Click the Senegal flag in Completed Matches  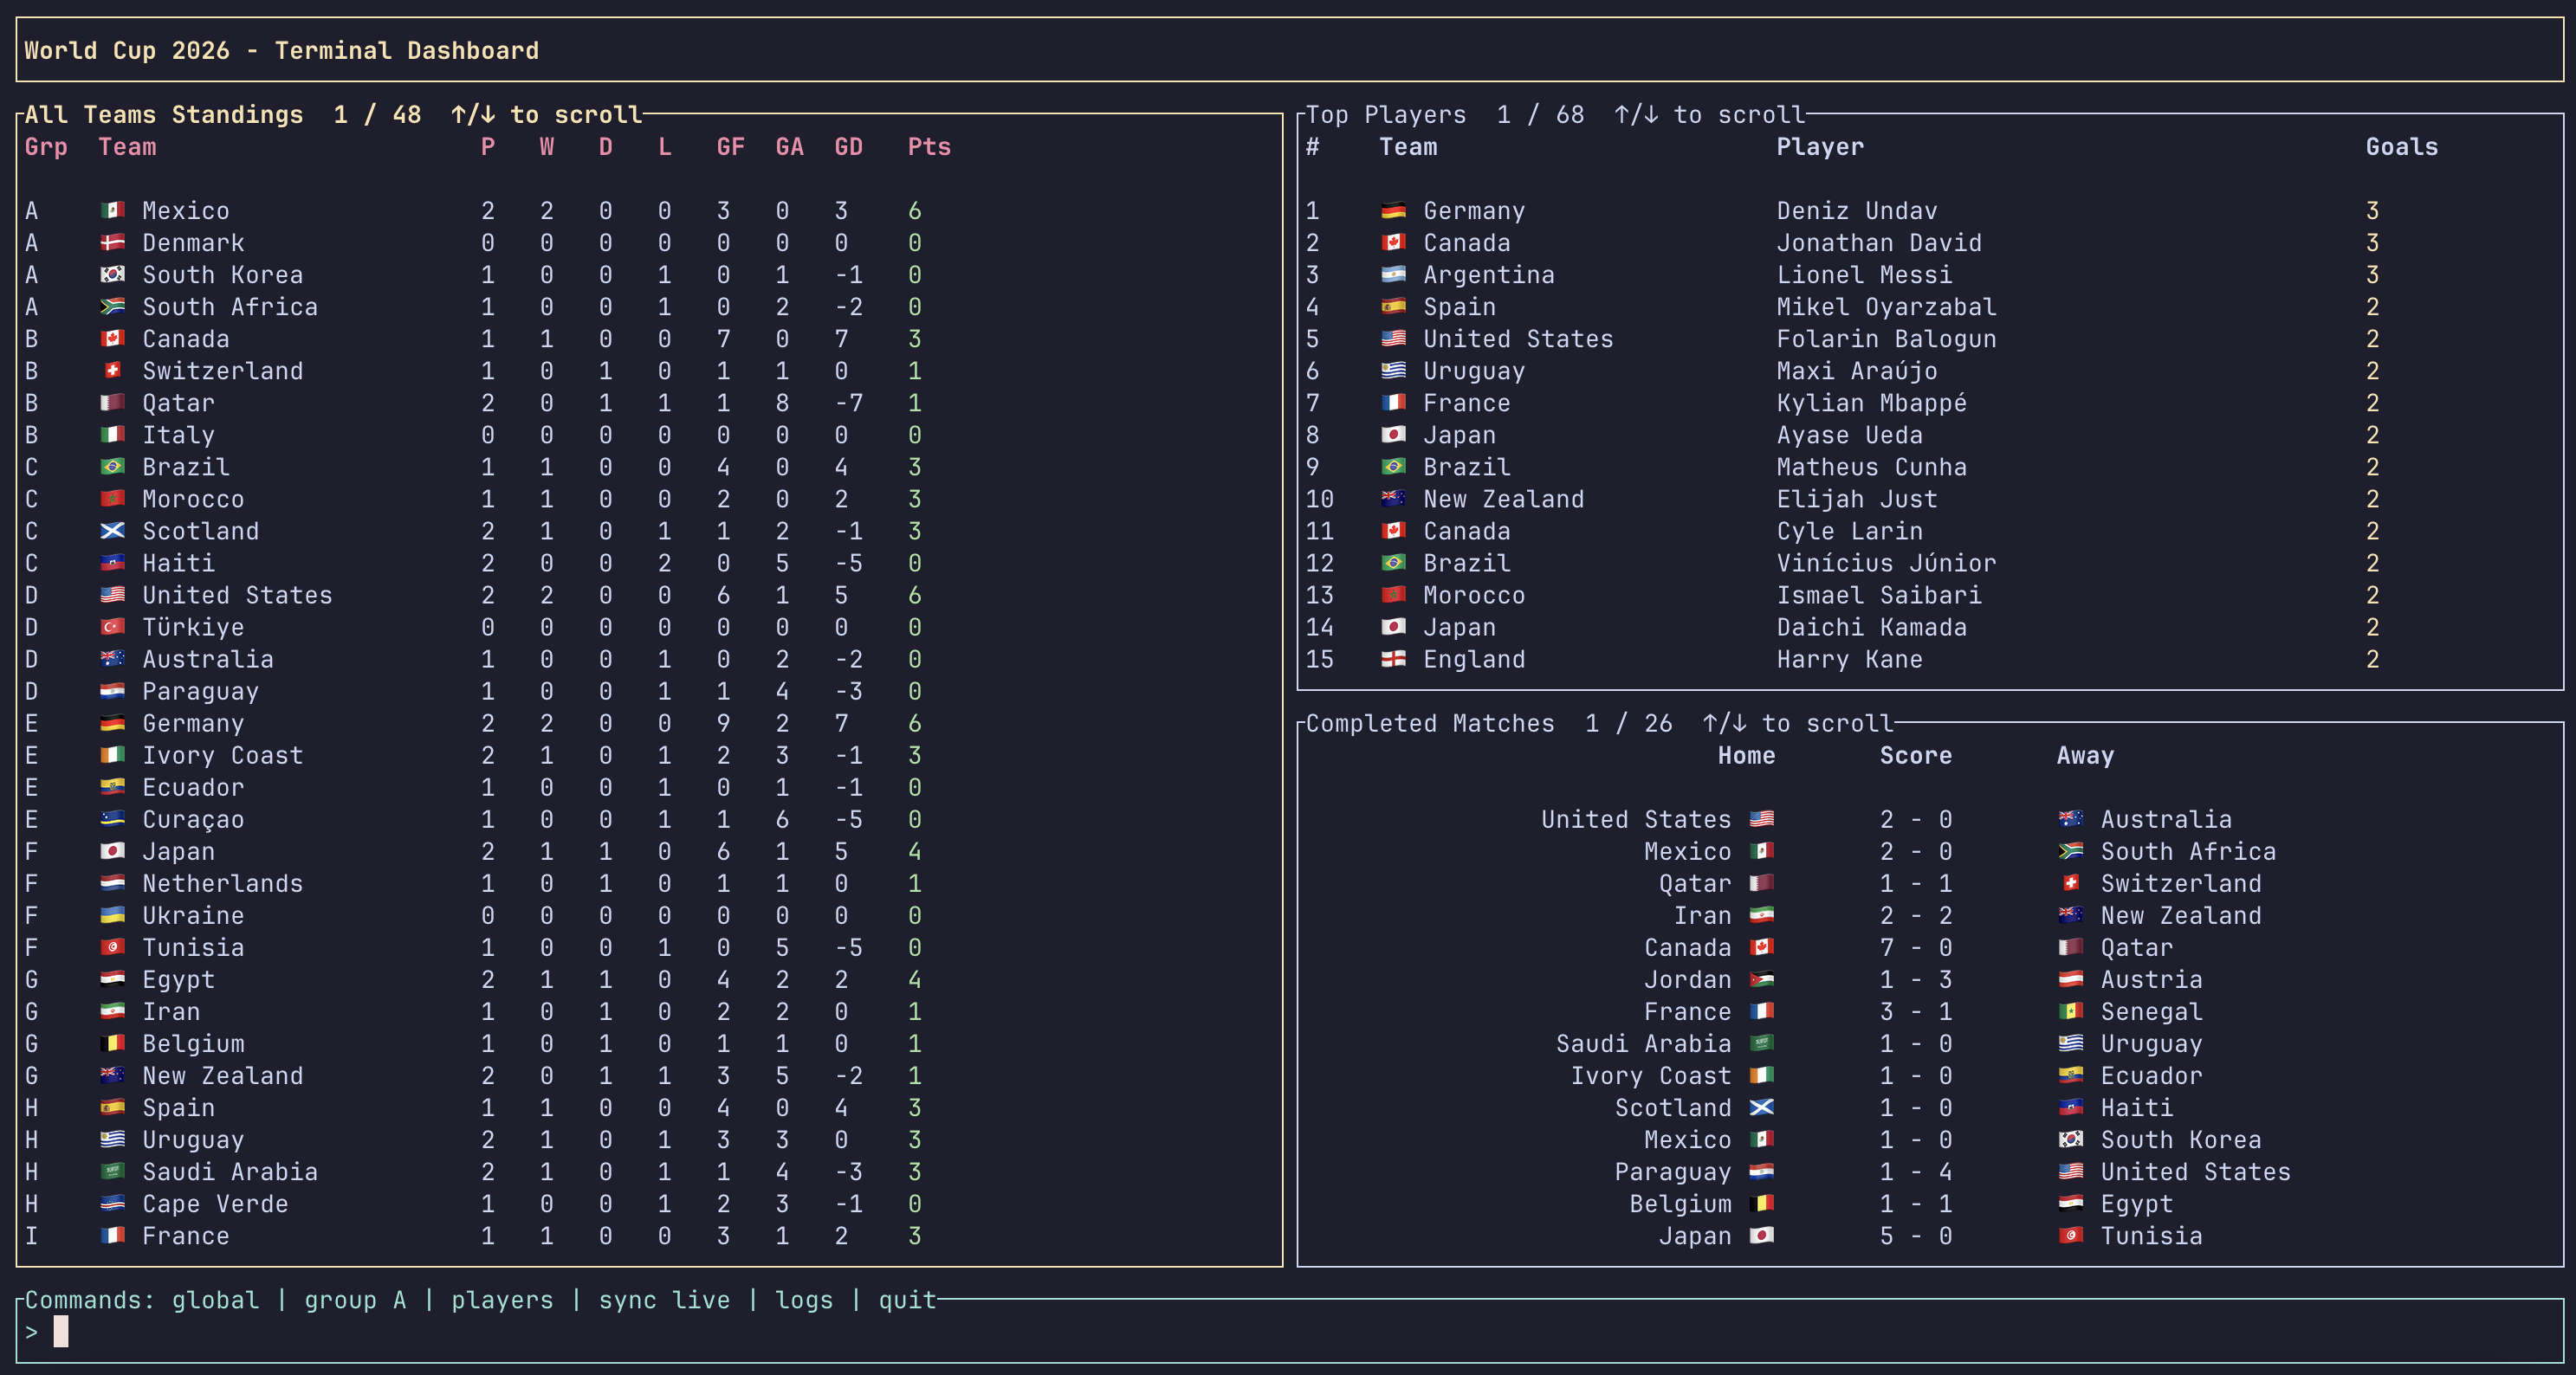(x=2071, y=1011)
